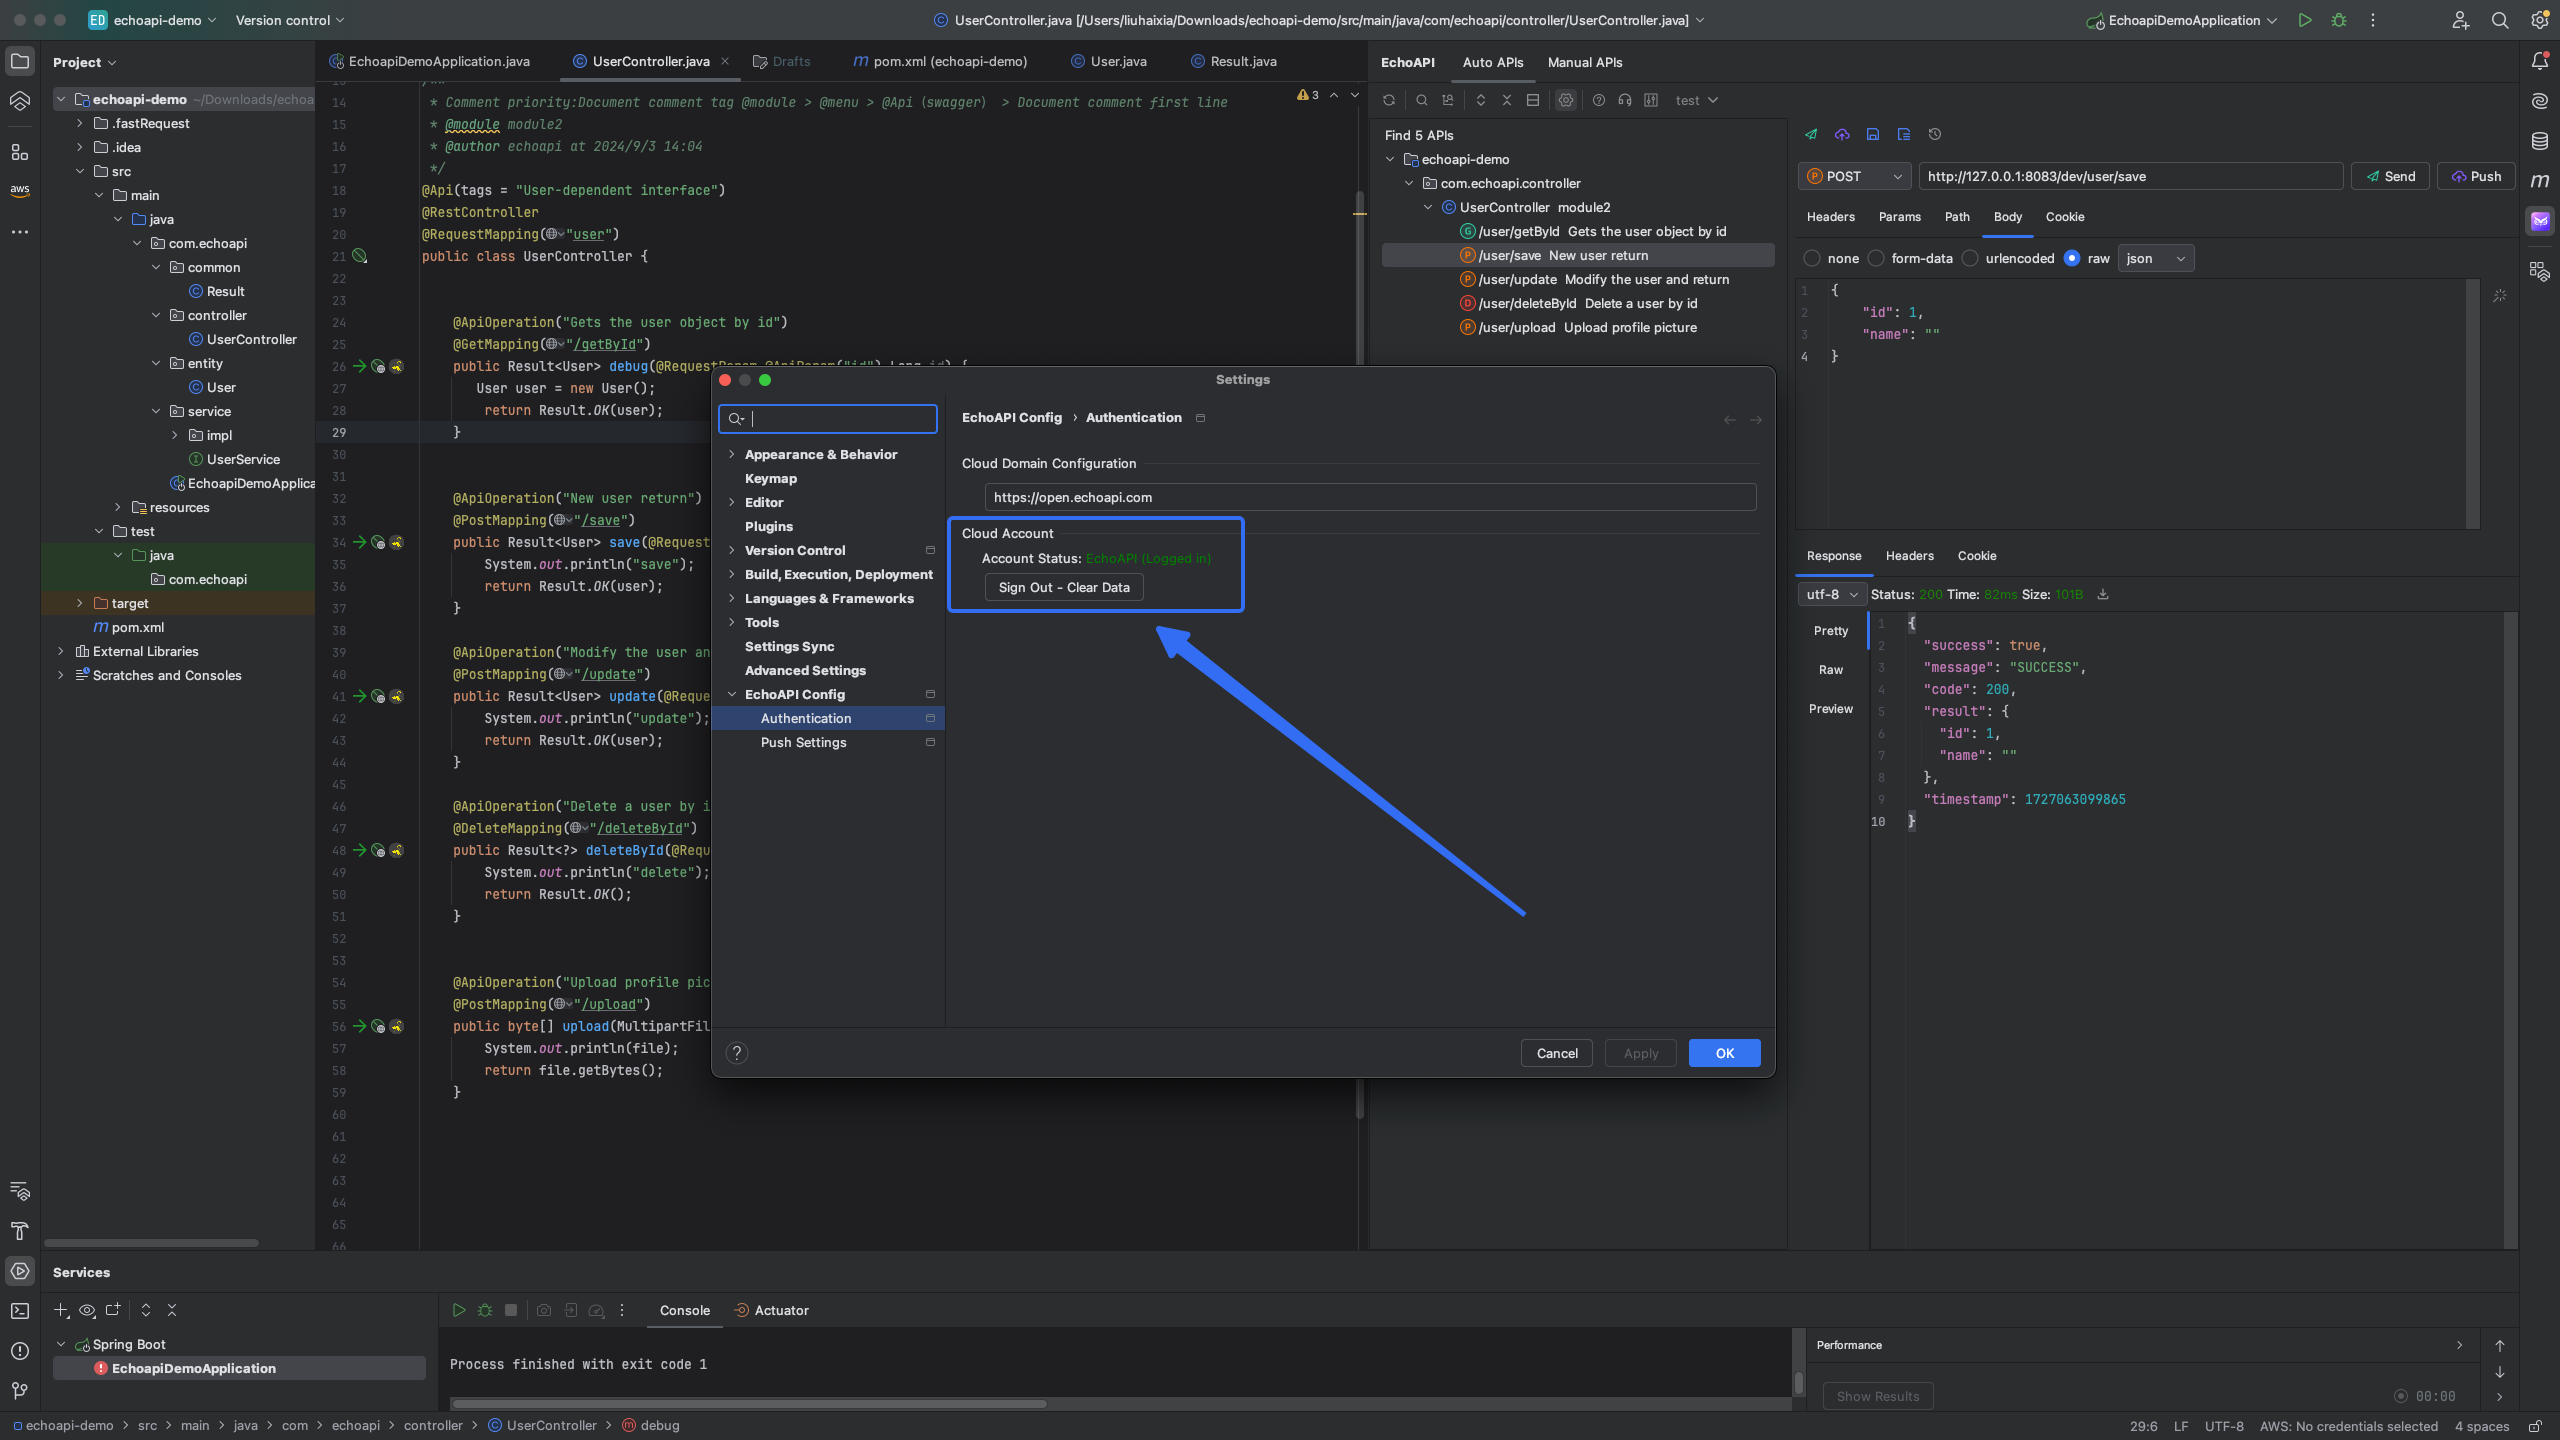Expand Build, Execution, Deployment settings
Screen dimensions: 2560x1440
tap(732, 574)
